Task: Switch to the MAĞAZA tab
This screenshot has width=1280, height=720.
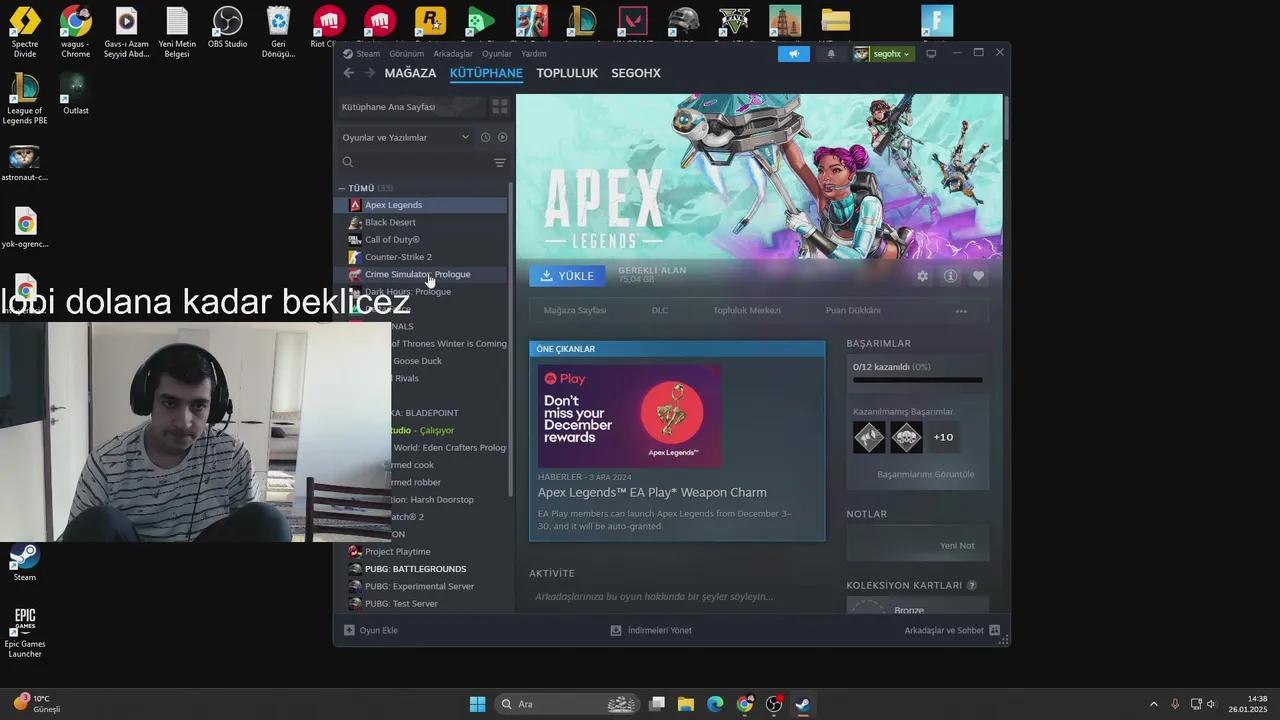Action: click(x=410, y=73)
